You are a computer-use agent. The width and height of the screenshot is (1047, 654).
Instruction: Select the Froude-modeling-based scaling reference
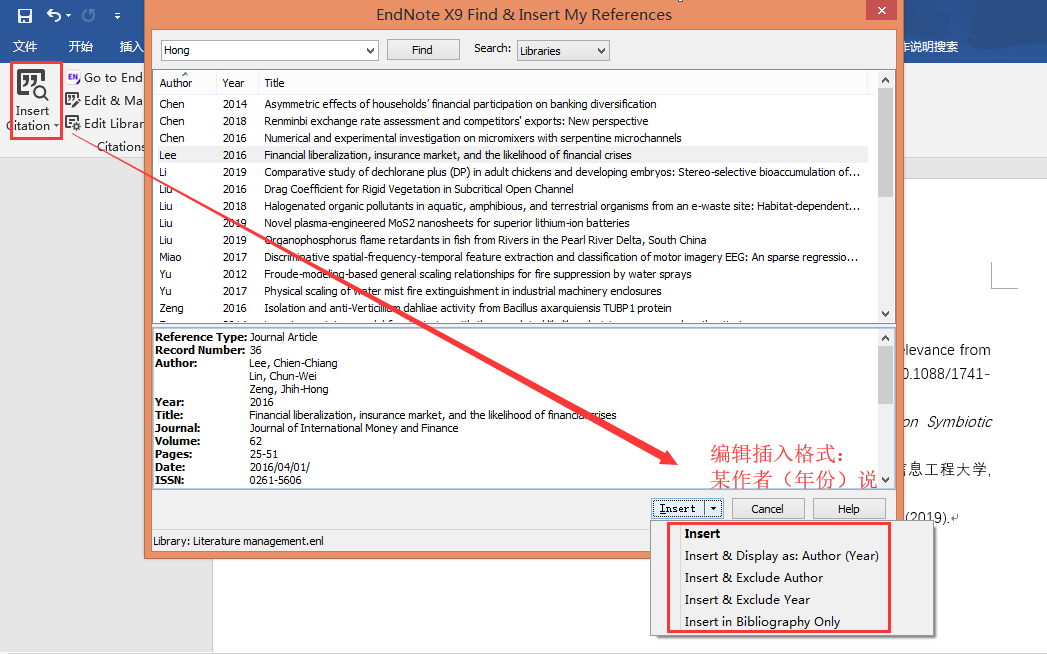tap(511, 275)
